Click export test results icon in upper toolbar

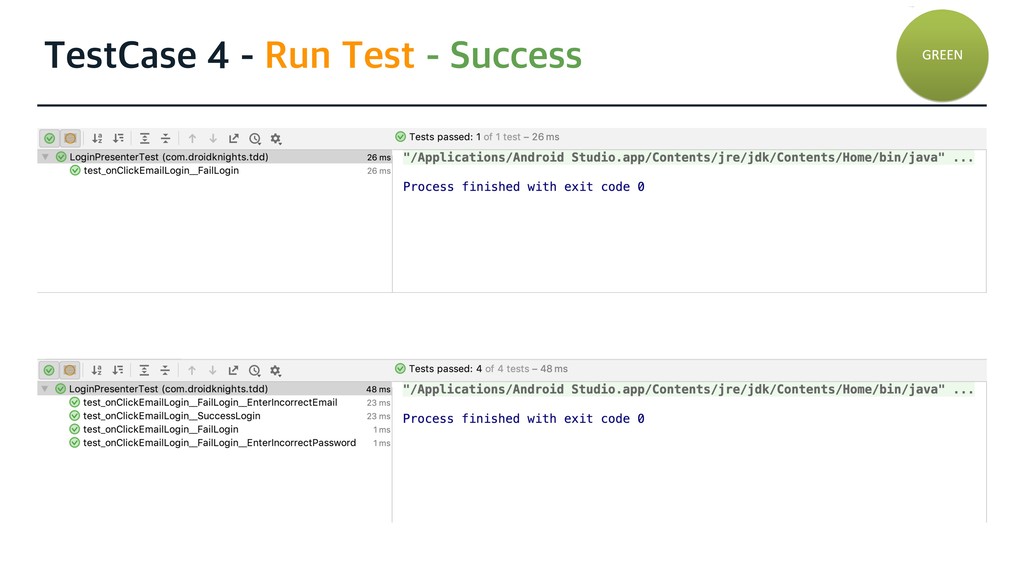click(234, 138)
